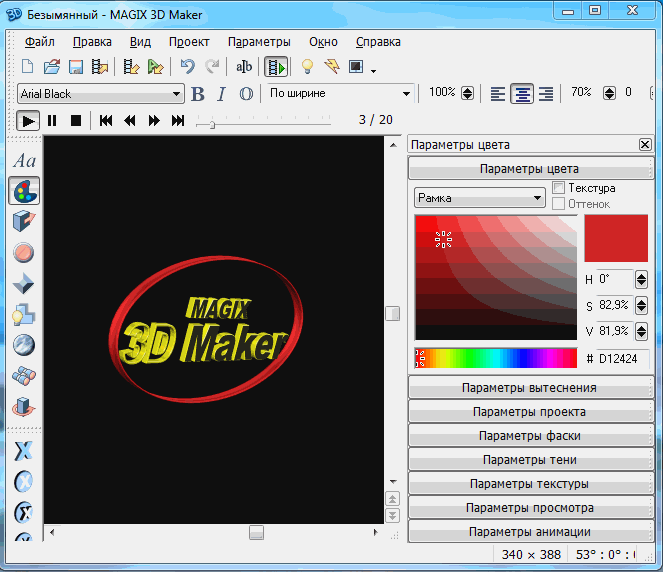Open the text tool marked Aa
This screenshot has height=572, width=663.
tap(25, 161)
